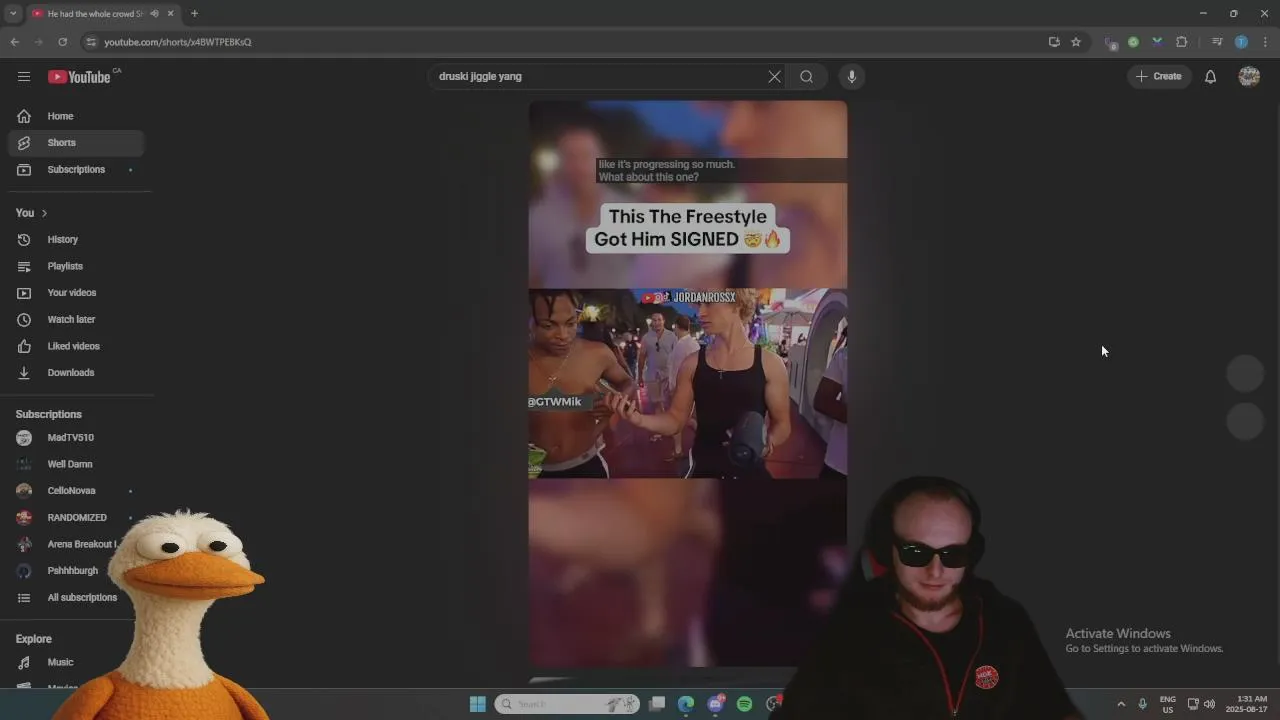Click the browser back arrow
Screen dimensions: 1280x720
(x=14, y=42)
